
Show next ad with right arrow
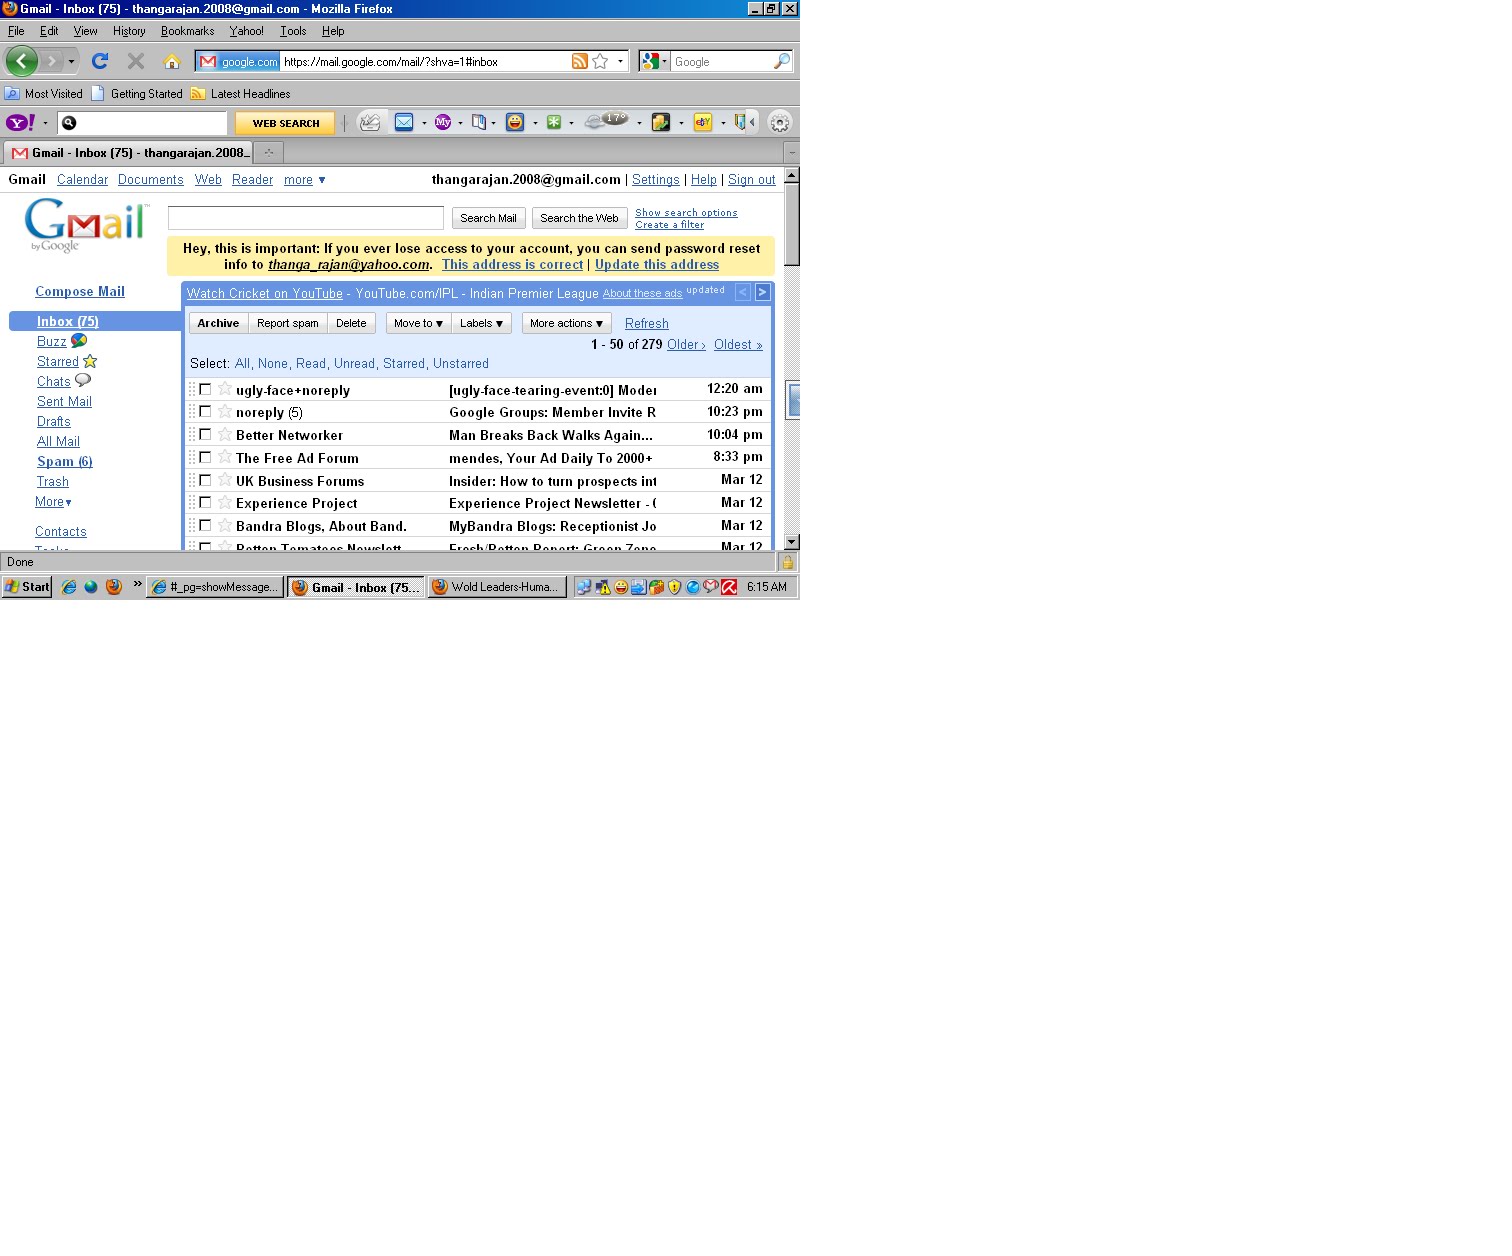tap(763, 292)
